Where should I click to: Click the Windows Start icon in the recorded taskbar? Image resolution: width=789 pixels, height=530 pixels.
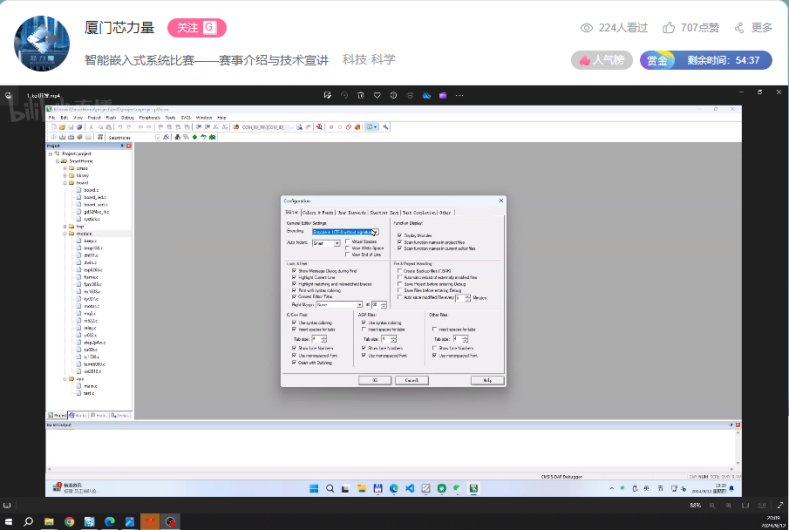click(313, 488)
